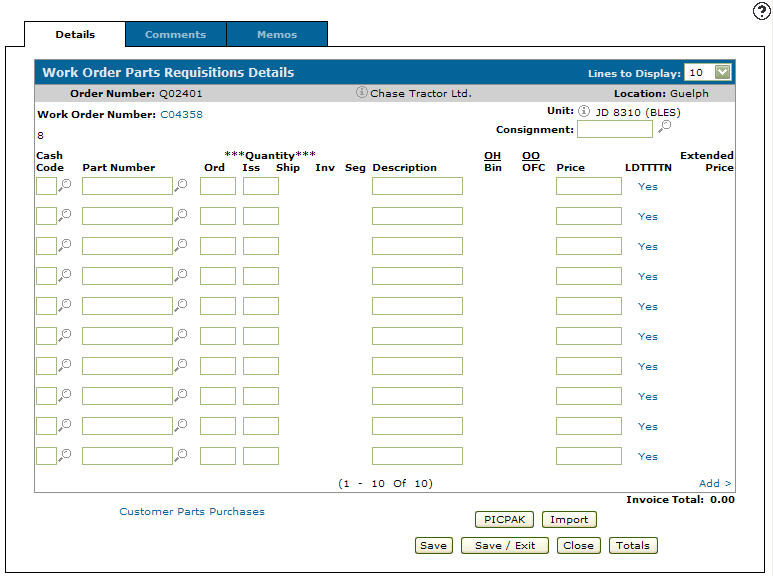Click the first row Yes link
Image resolution: width=773 pixels, height=576 pixels.
pyautogui.click(x=647, y=186)
